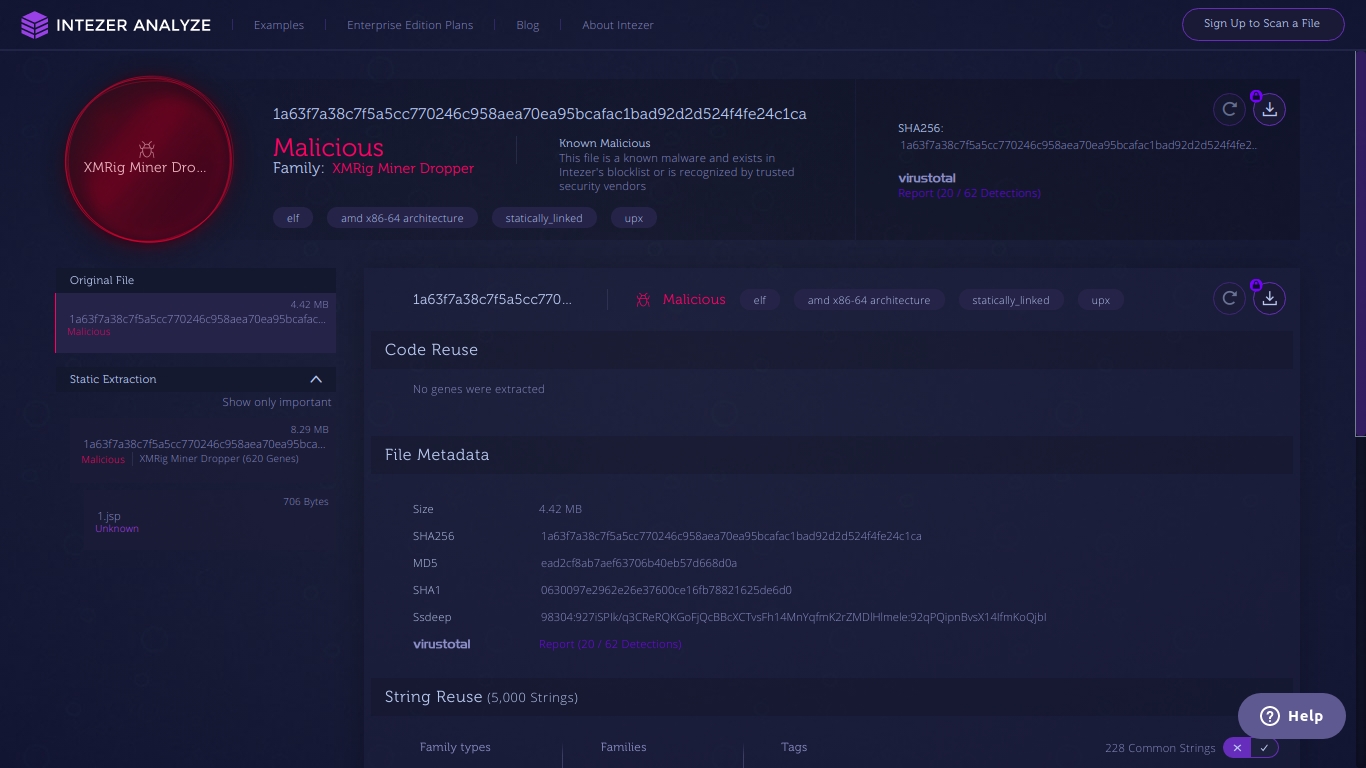Open About Intezer page
Viewport: 1366px width, 768px height.
point(618,25)
